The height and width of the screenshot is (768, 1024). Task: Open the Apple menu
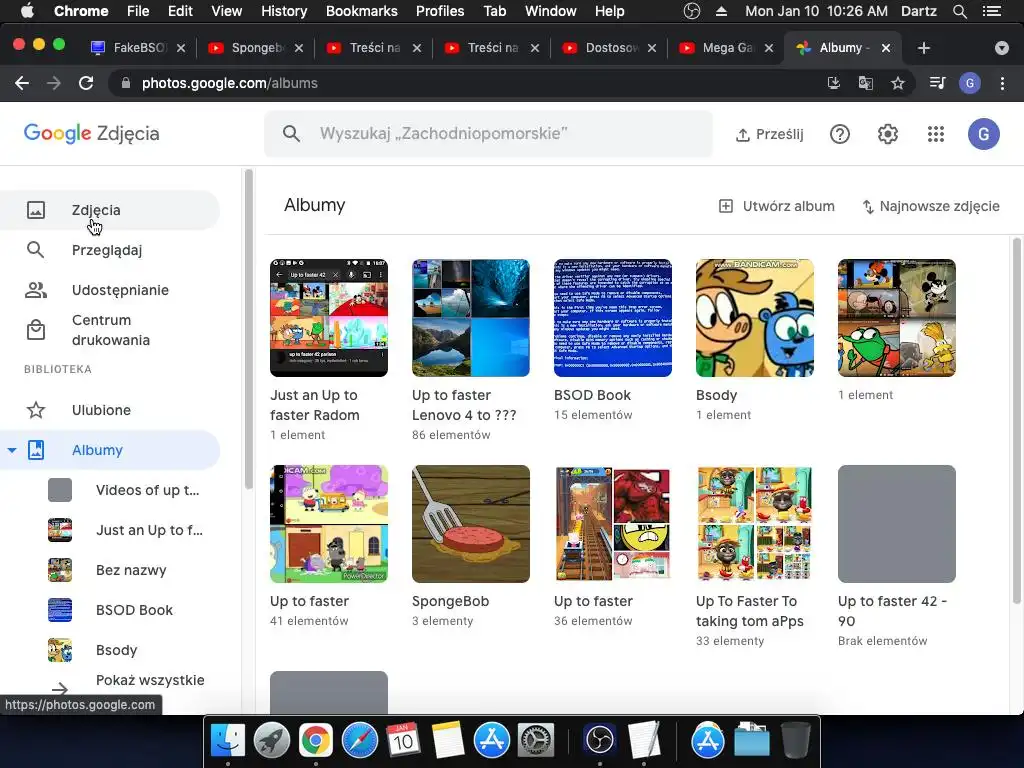tap(27, 11)
